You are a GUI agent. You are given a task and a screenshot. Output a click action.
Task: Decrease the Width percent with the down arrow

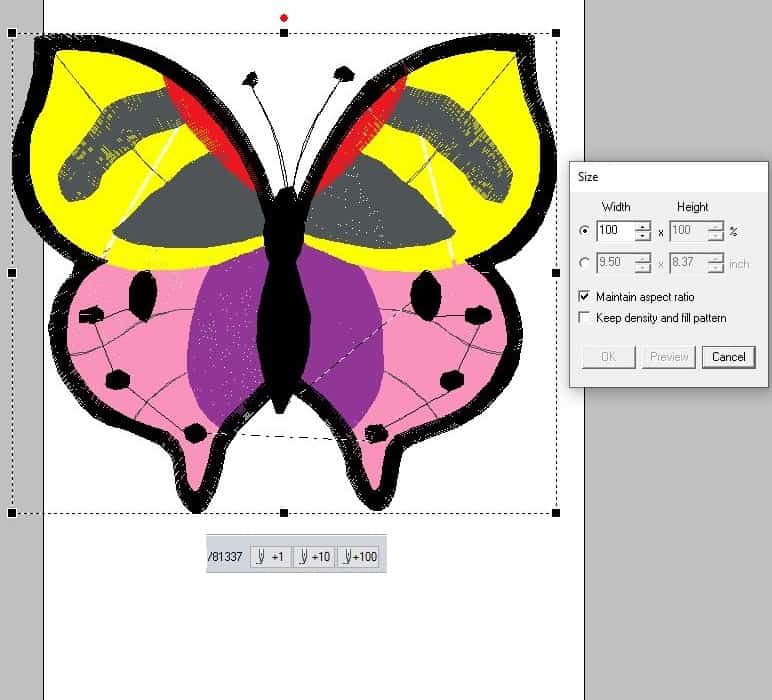(643, 235)
